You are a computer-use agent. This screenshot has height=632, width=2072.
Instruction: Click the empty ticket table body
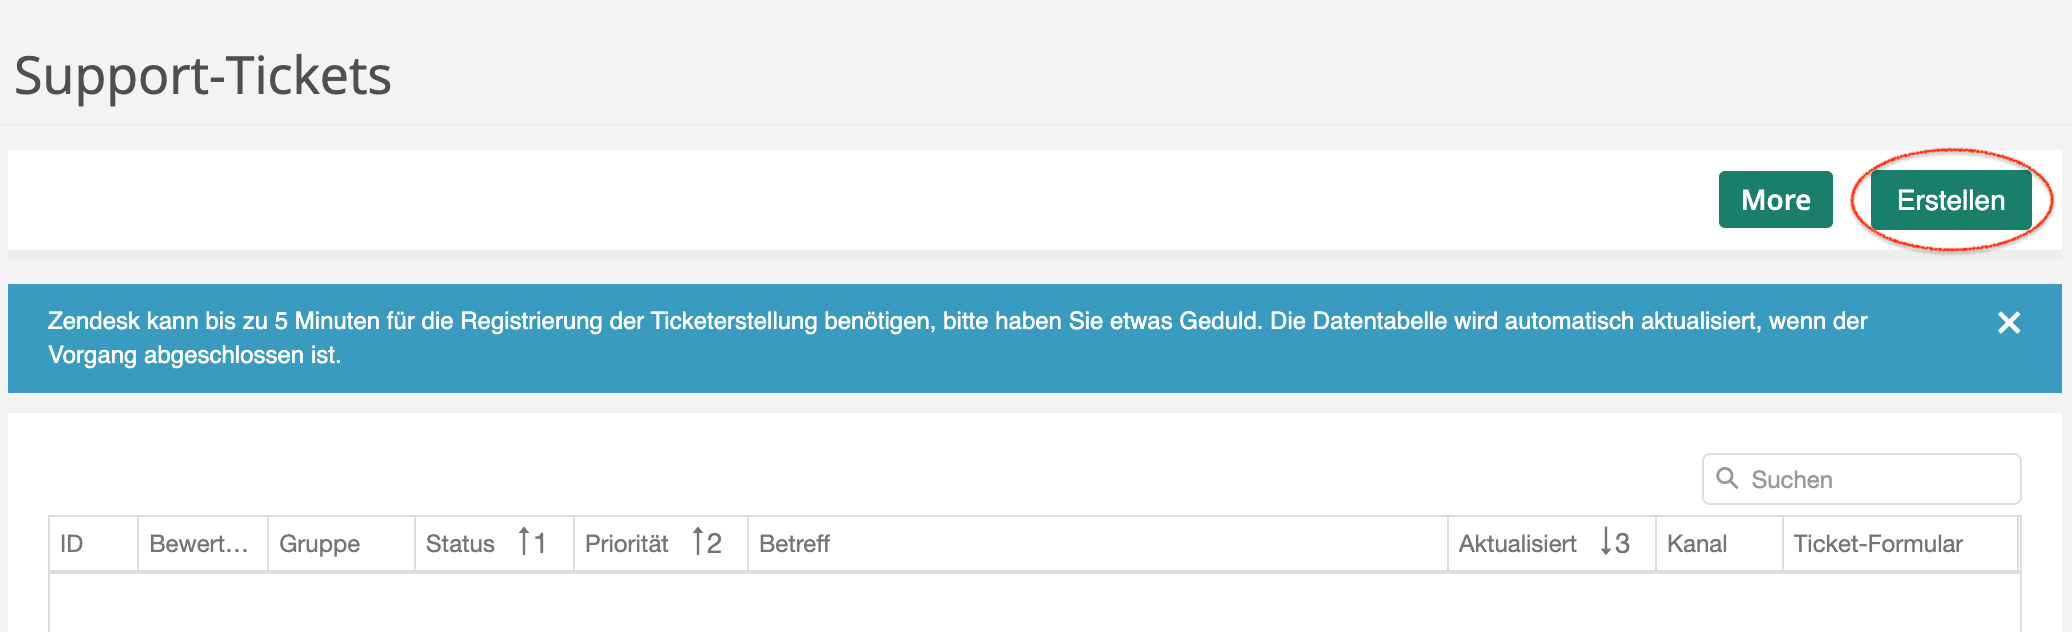tap(1034, 603)
